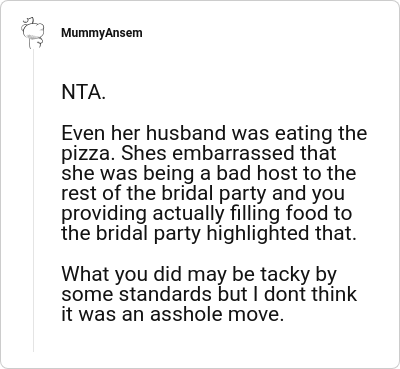Click the word "embarrassed" in the comment

click(x=234, y=153)
